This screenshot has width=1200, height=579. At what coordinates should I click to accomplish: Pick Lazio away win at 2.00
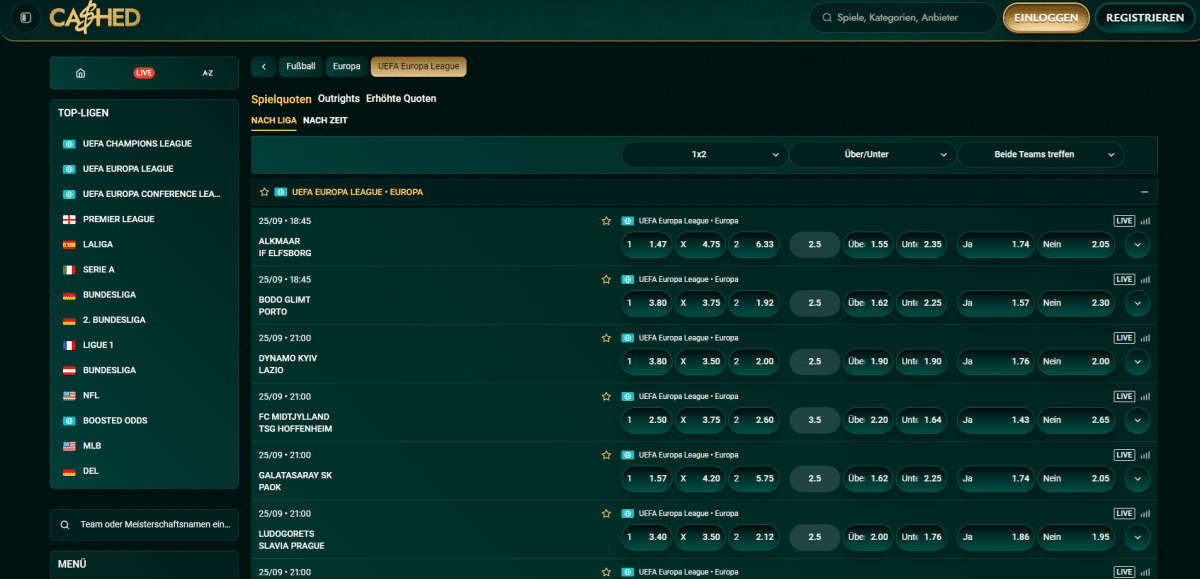(753, 362)
